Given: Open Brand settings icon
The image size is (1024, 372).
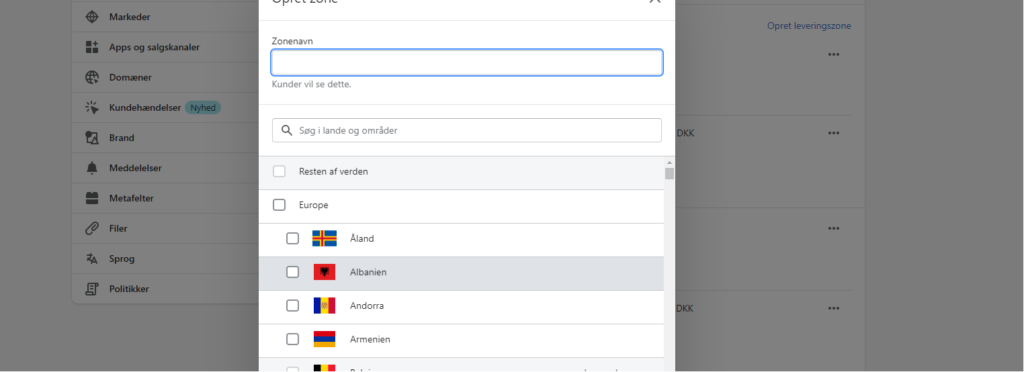Looking at the screenshot, I should click(x=92, y=138).
